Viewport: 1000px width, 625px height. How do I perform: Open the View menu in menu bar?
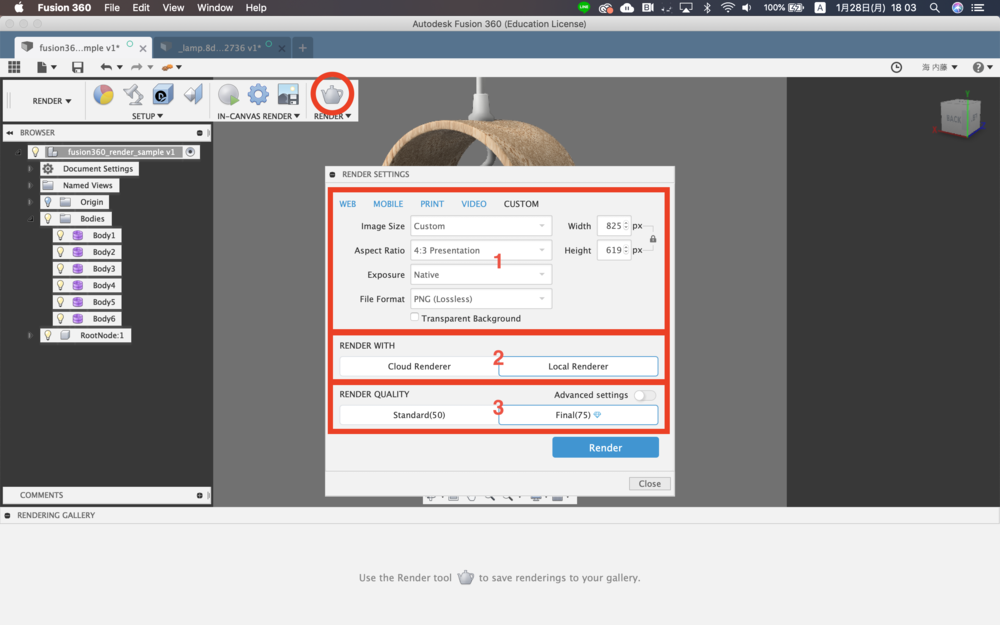173,8
